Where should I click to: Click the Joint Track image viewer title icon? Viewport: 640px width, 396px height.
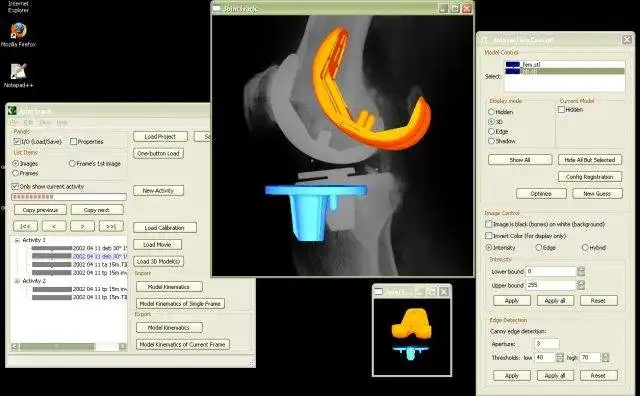click(217, 8)
